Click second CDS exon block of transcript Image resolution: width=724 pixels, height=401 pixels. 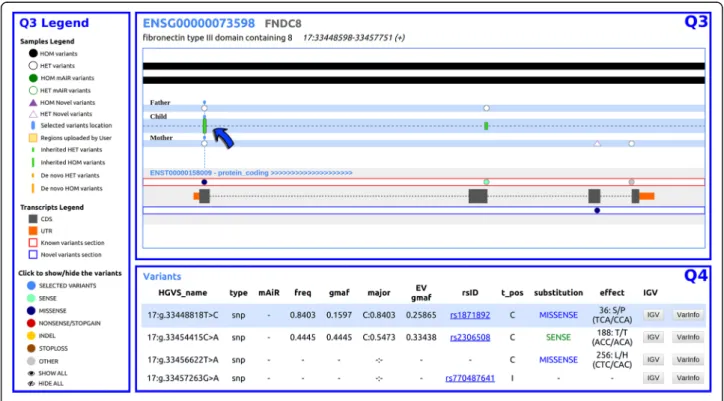(x=478, y=196)
